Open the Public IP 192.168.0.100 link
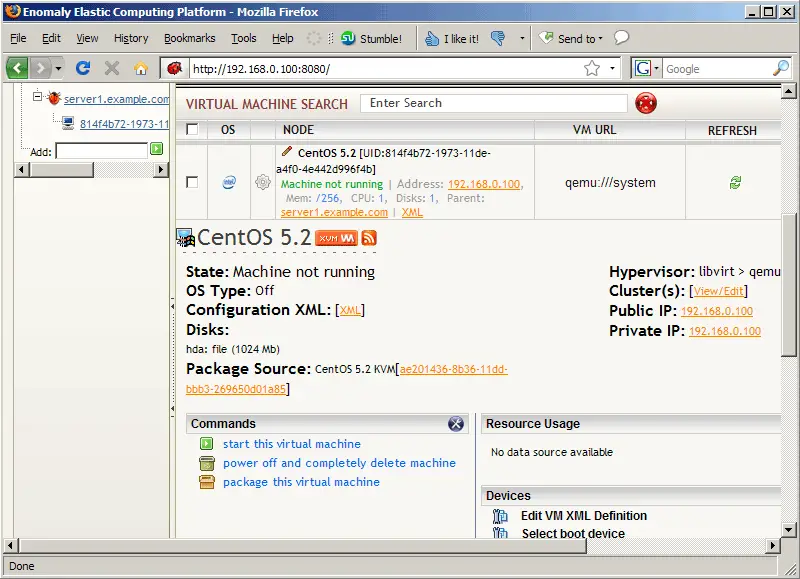 [x=716, y=311]
